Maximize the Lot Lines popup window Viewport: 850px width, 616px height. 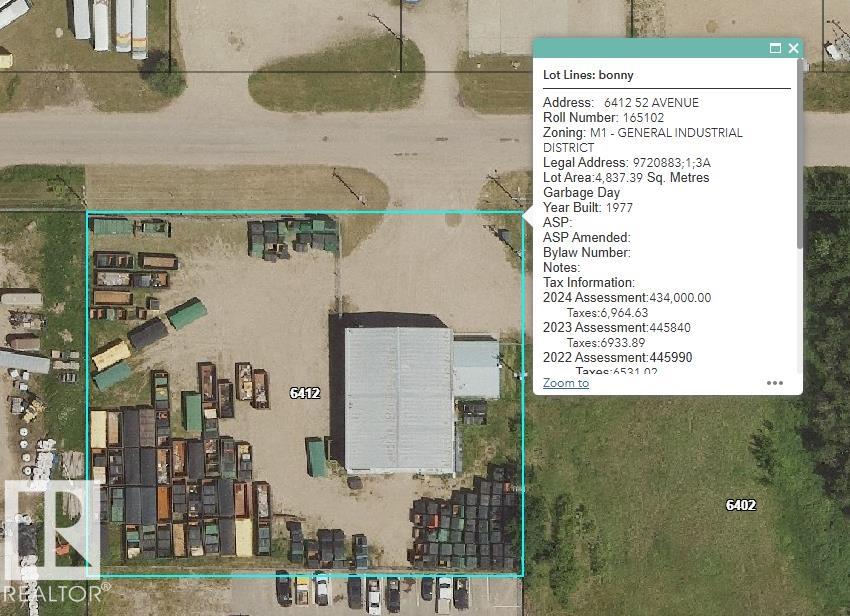pos(775,48)
